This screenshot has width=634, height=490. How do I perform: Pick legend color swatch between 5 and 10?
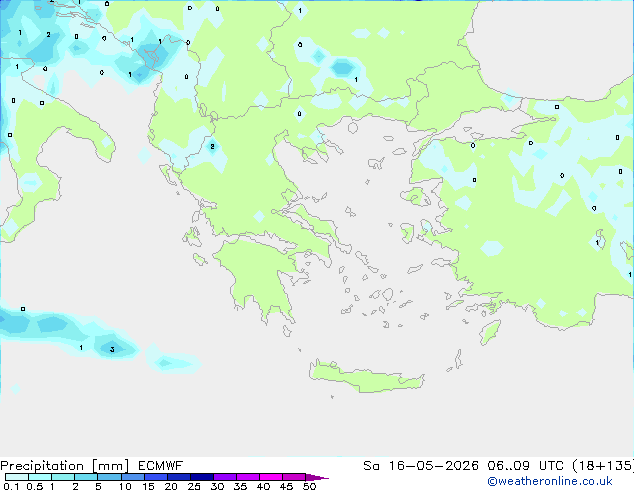click(110, 477)
